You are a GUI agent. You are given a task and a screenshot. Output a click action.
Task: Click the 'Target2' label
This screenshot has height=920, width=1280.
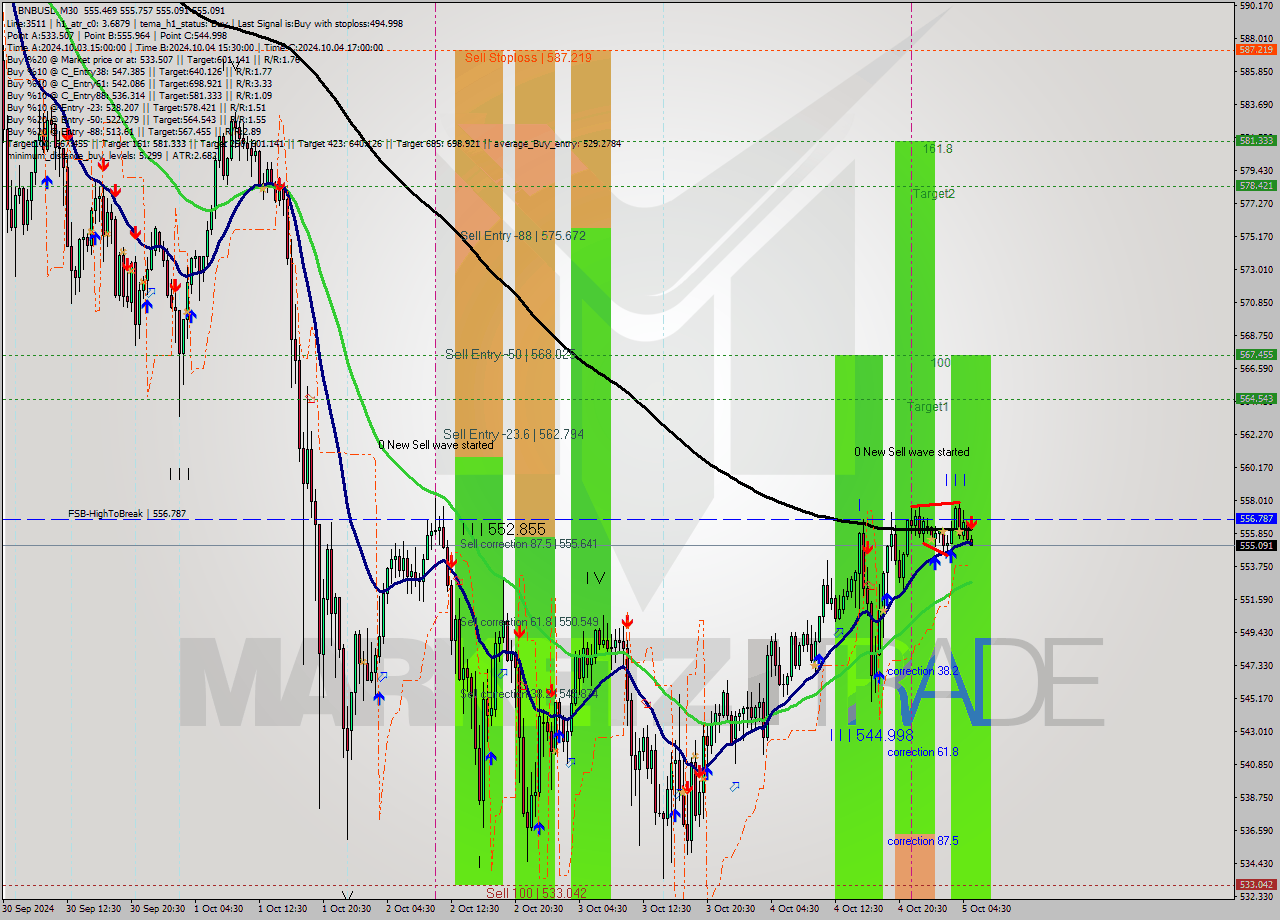pos(934,194)
